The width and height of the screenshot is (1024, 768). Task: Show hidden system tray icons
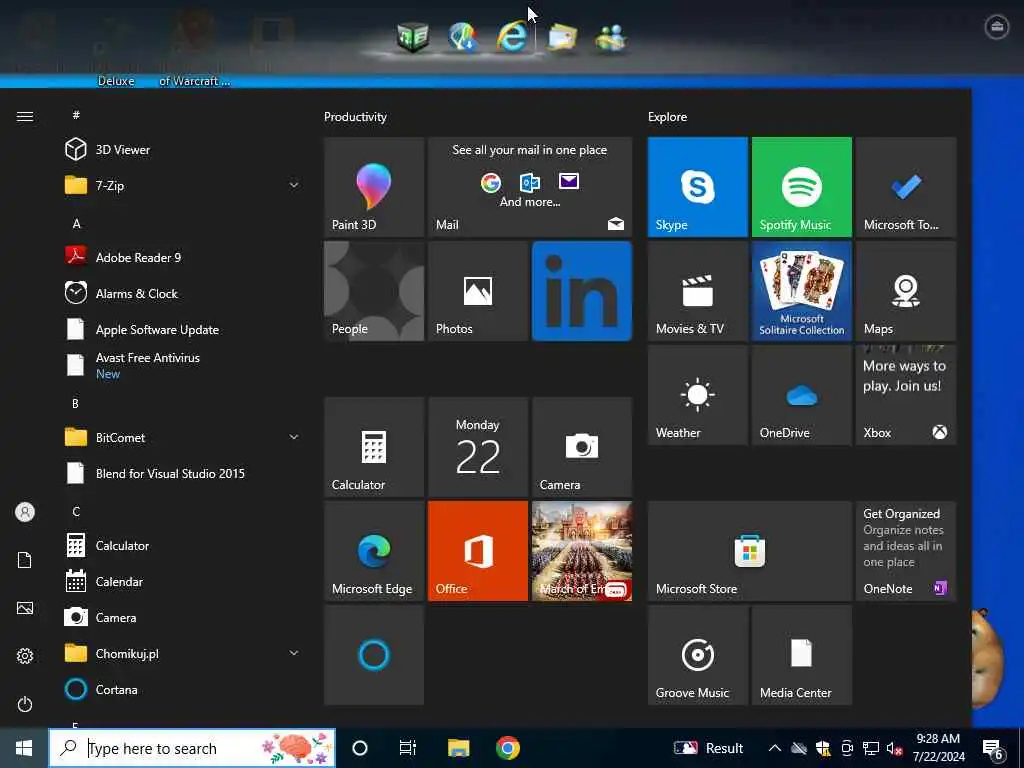pyautogui.click(x=775, y=748)
